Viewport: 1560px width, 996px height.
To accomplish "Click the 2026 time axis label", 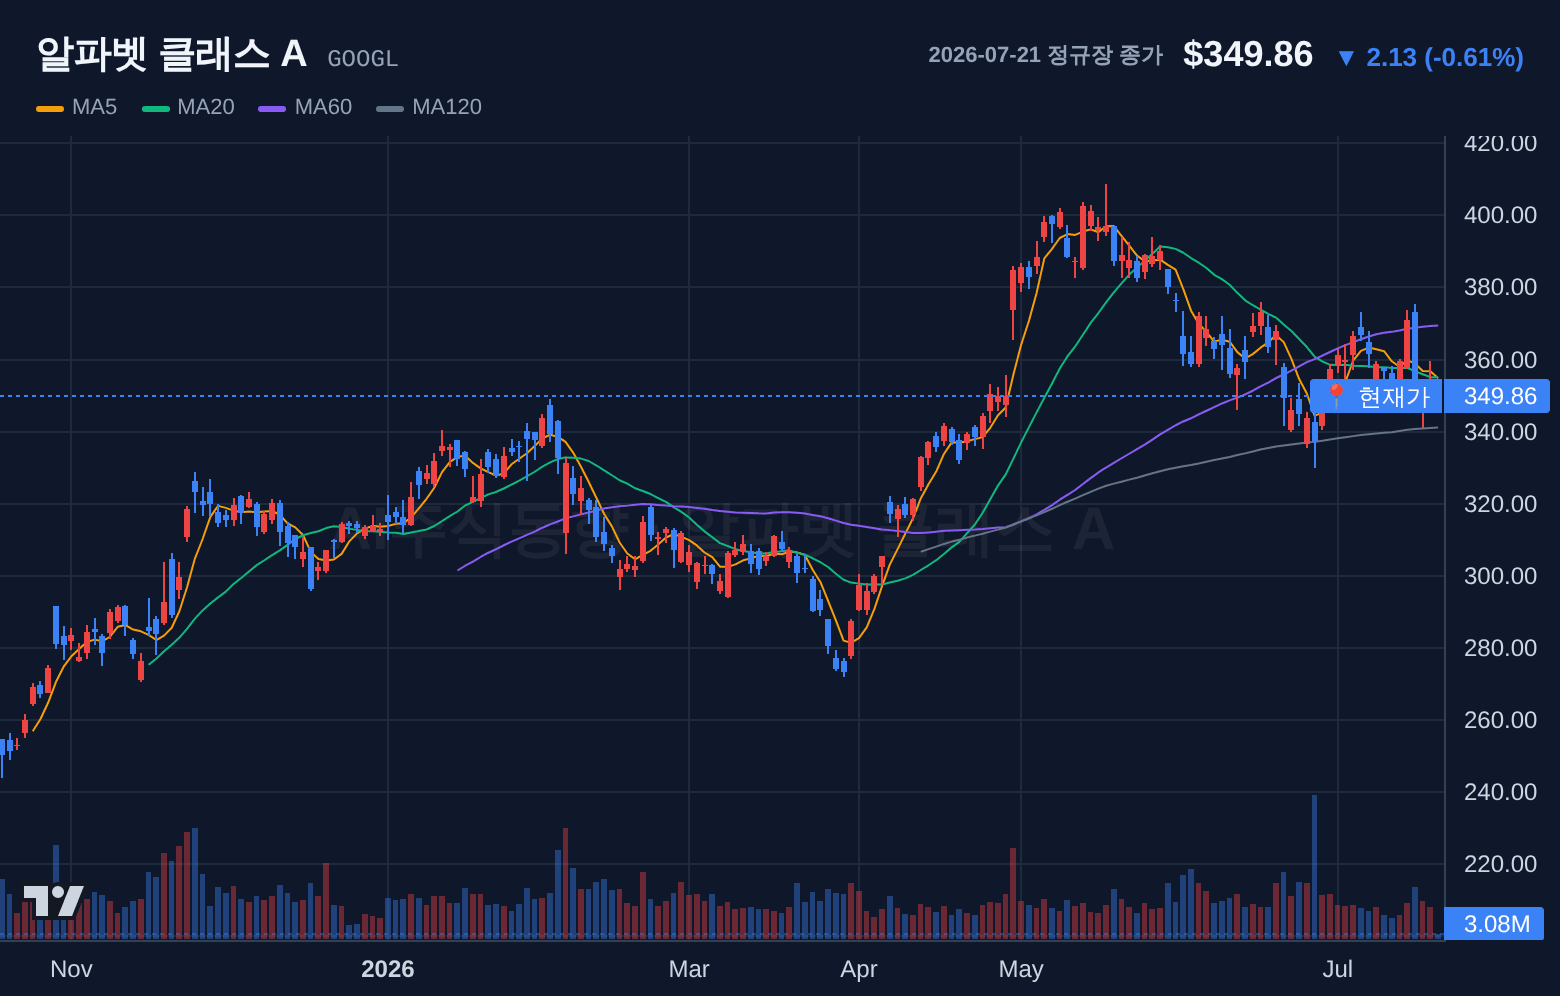I will tap(388, 969).
